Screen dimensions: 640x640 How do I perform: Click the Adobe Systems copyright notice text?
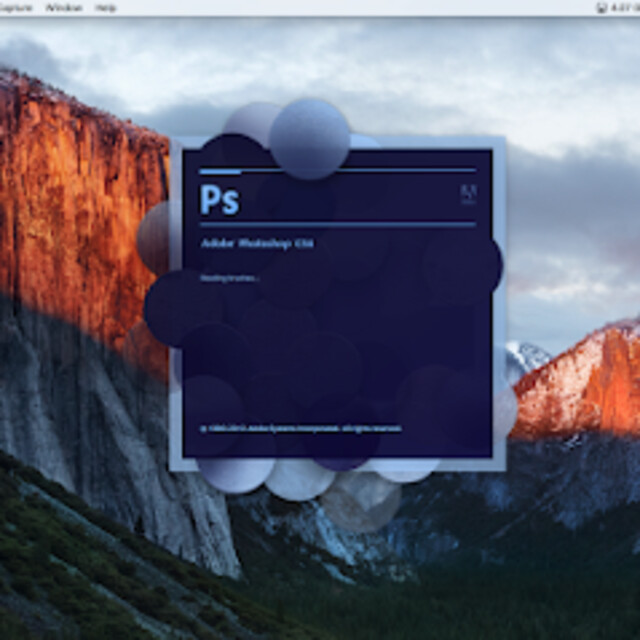point(301,429)
